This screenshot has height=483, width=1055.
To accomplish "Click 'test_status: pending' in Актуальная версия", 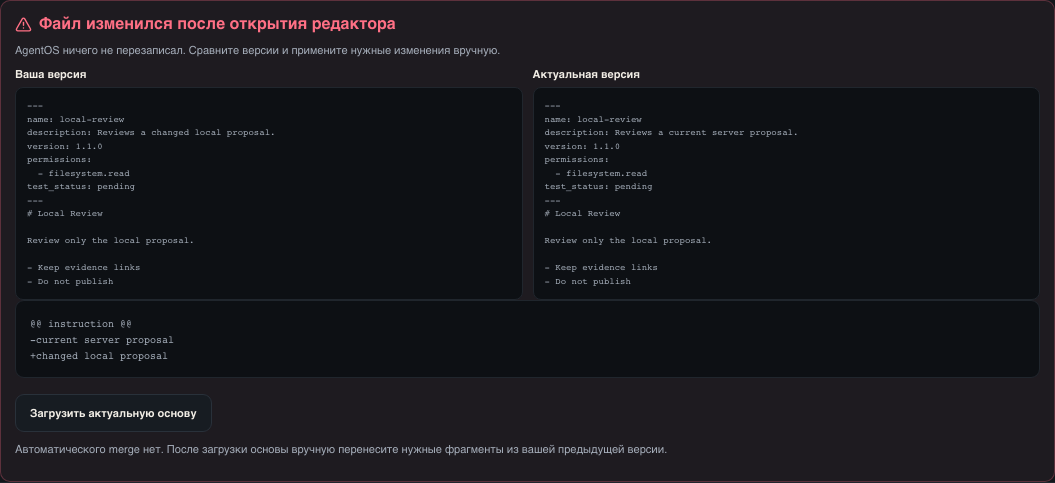I will (598, 186).
